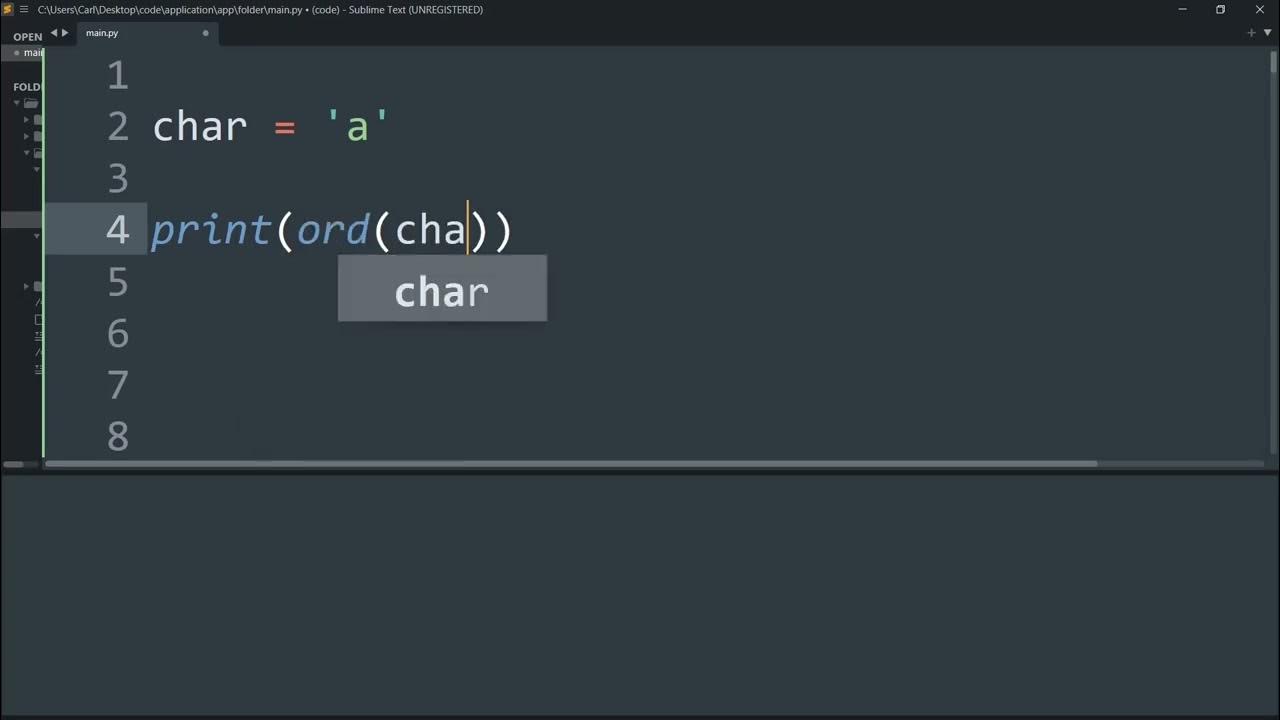Go to previous tab with left arrow
1280x720 pixels.
pyautogui.click(x=55, y=33)
